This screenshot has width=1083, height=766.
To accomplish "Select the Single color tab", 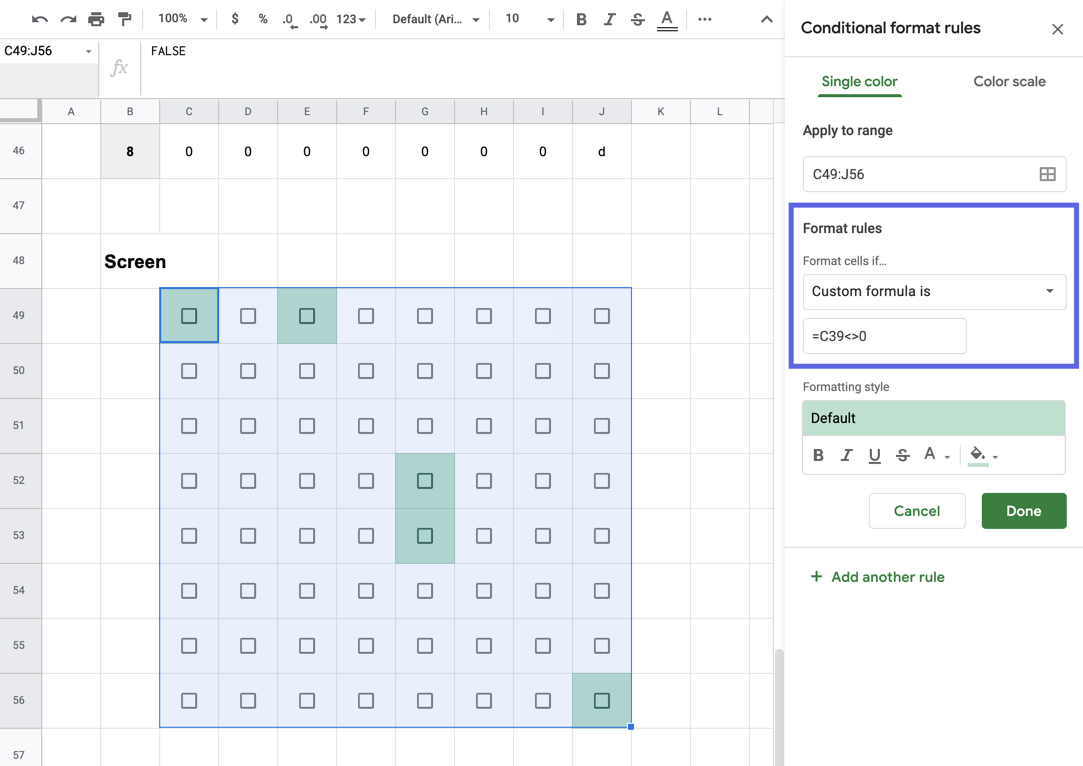I will click(859, 82).
